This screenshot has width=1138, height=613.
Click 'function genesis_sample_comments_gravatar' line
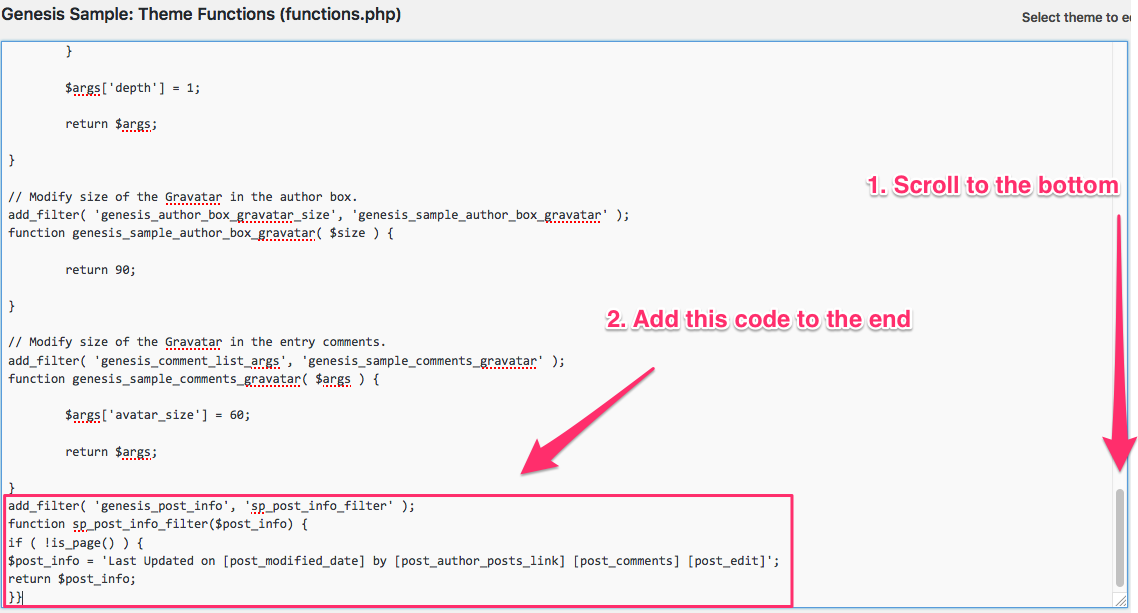201,379
